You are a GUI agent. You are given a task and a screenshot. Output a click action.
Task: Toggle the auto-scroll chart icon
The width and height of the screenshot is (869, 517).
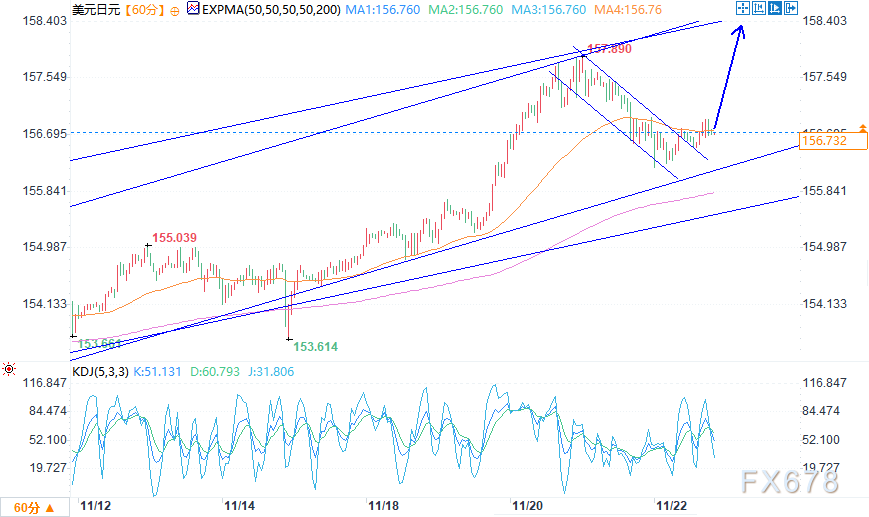coord(776,9)
